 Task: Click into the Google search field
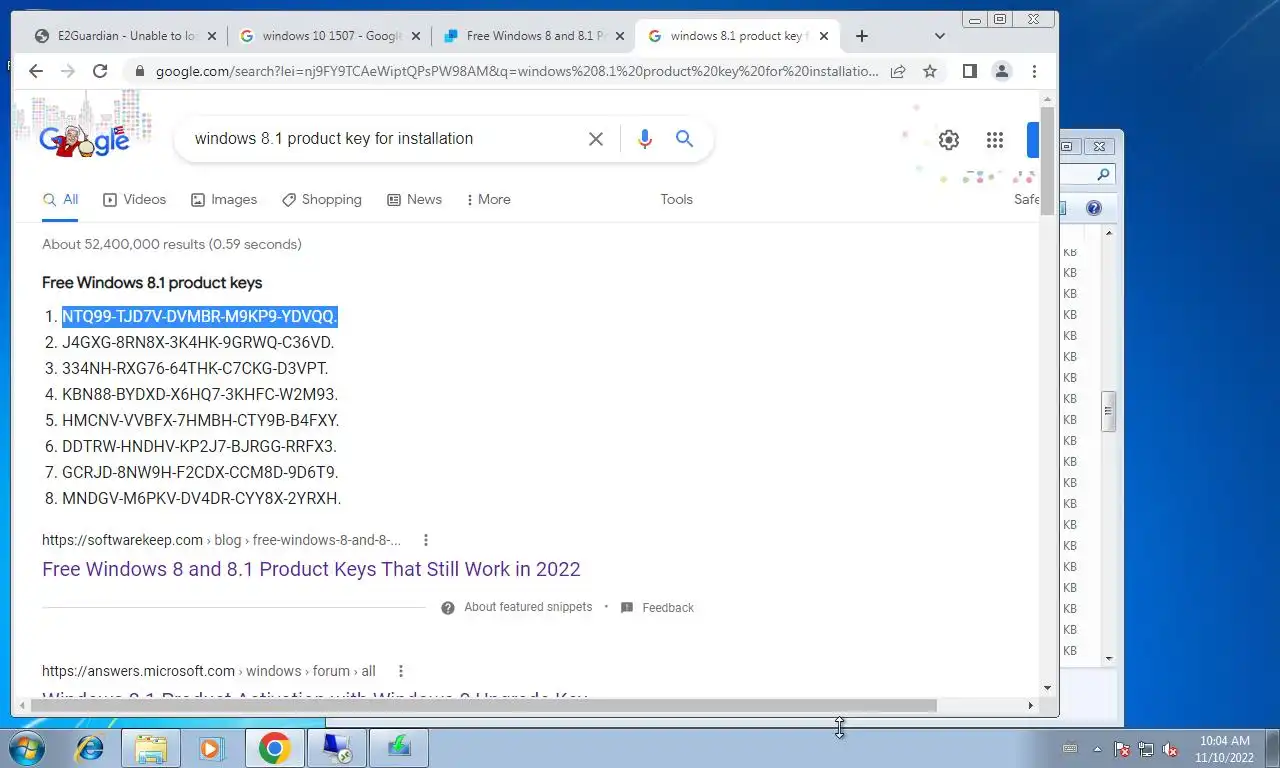coord(385,139)
